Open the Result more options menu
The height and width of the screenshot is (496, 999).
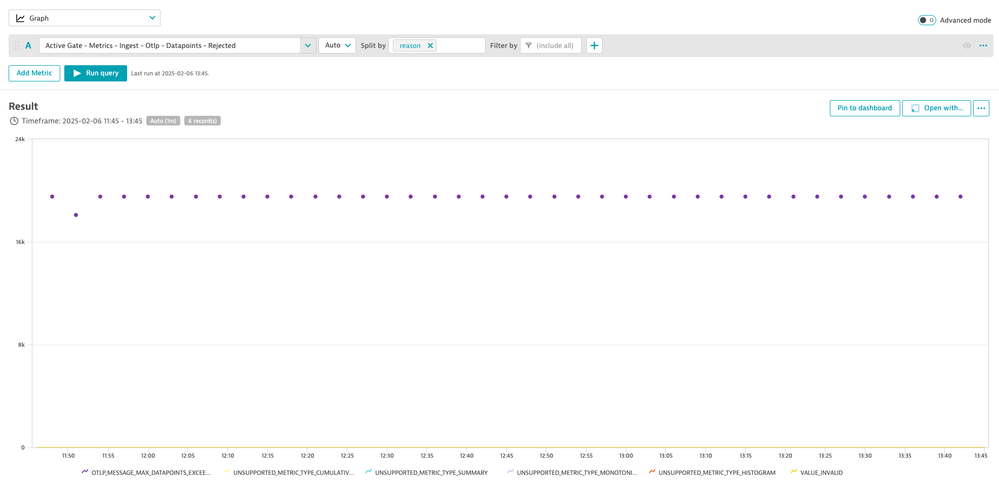(981, 108)
